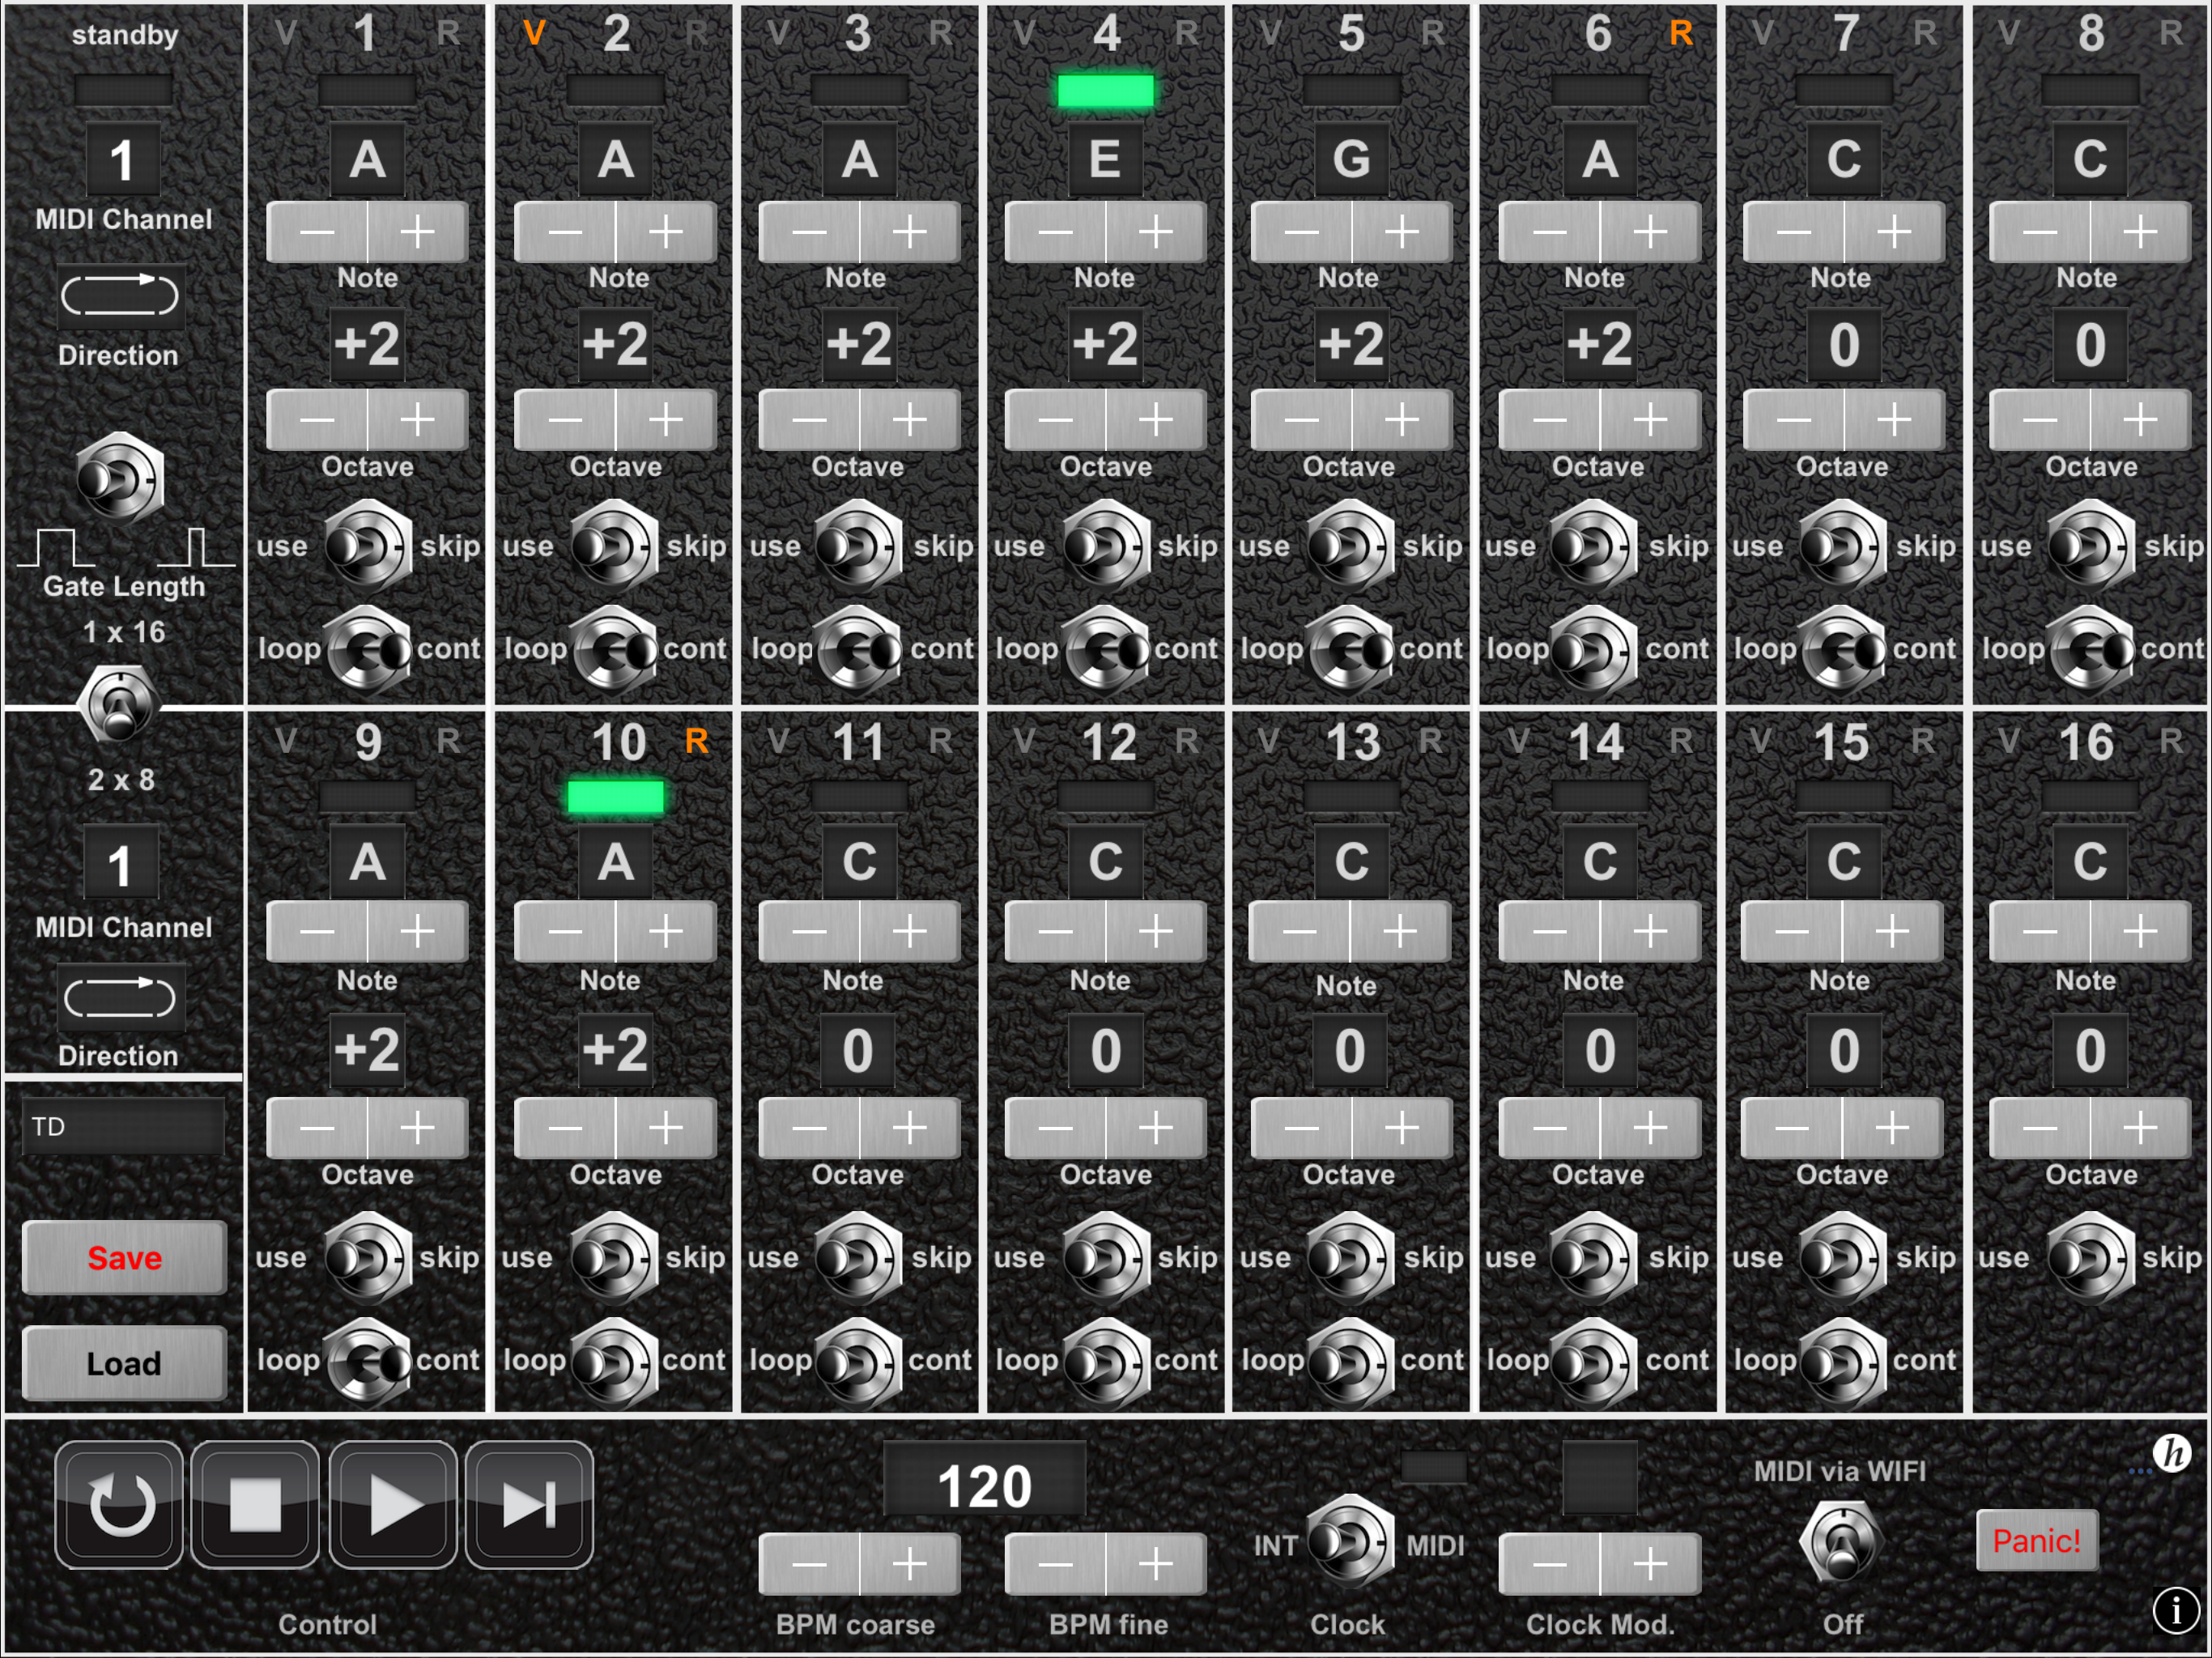Image resolution: width=2212 pixels, height=1658 pixels.
Task: Click the TD preset name field
Action: 124,1127
